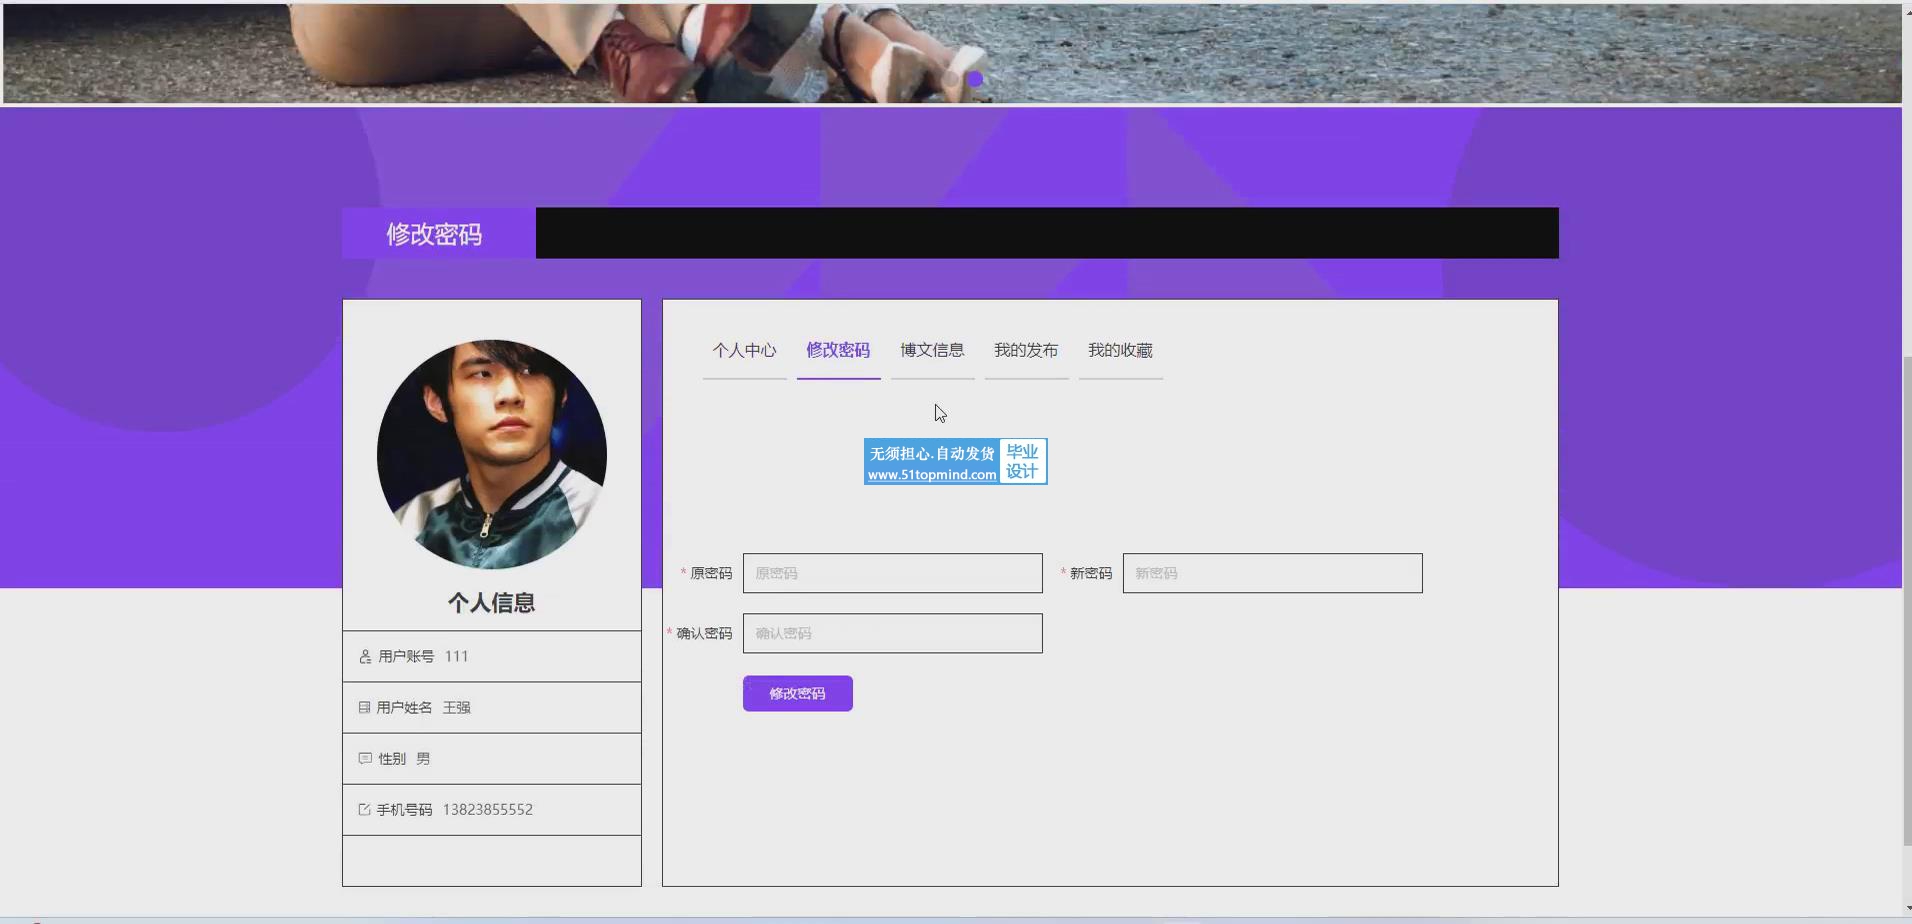Select the 修改密码 tab
Image resolution: width=1912 pixels, height=924 pixels.
click(x=838, y=351)
